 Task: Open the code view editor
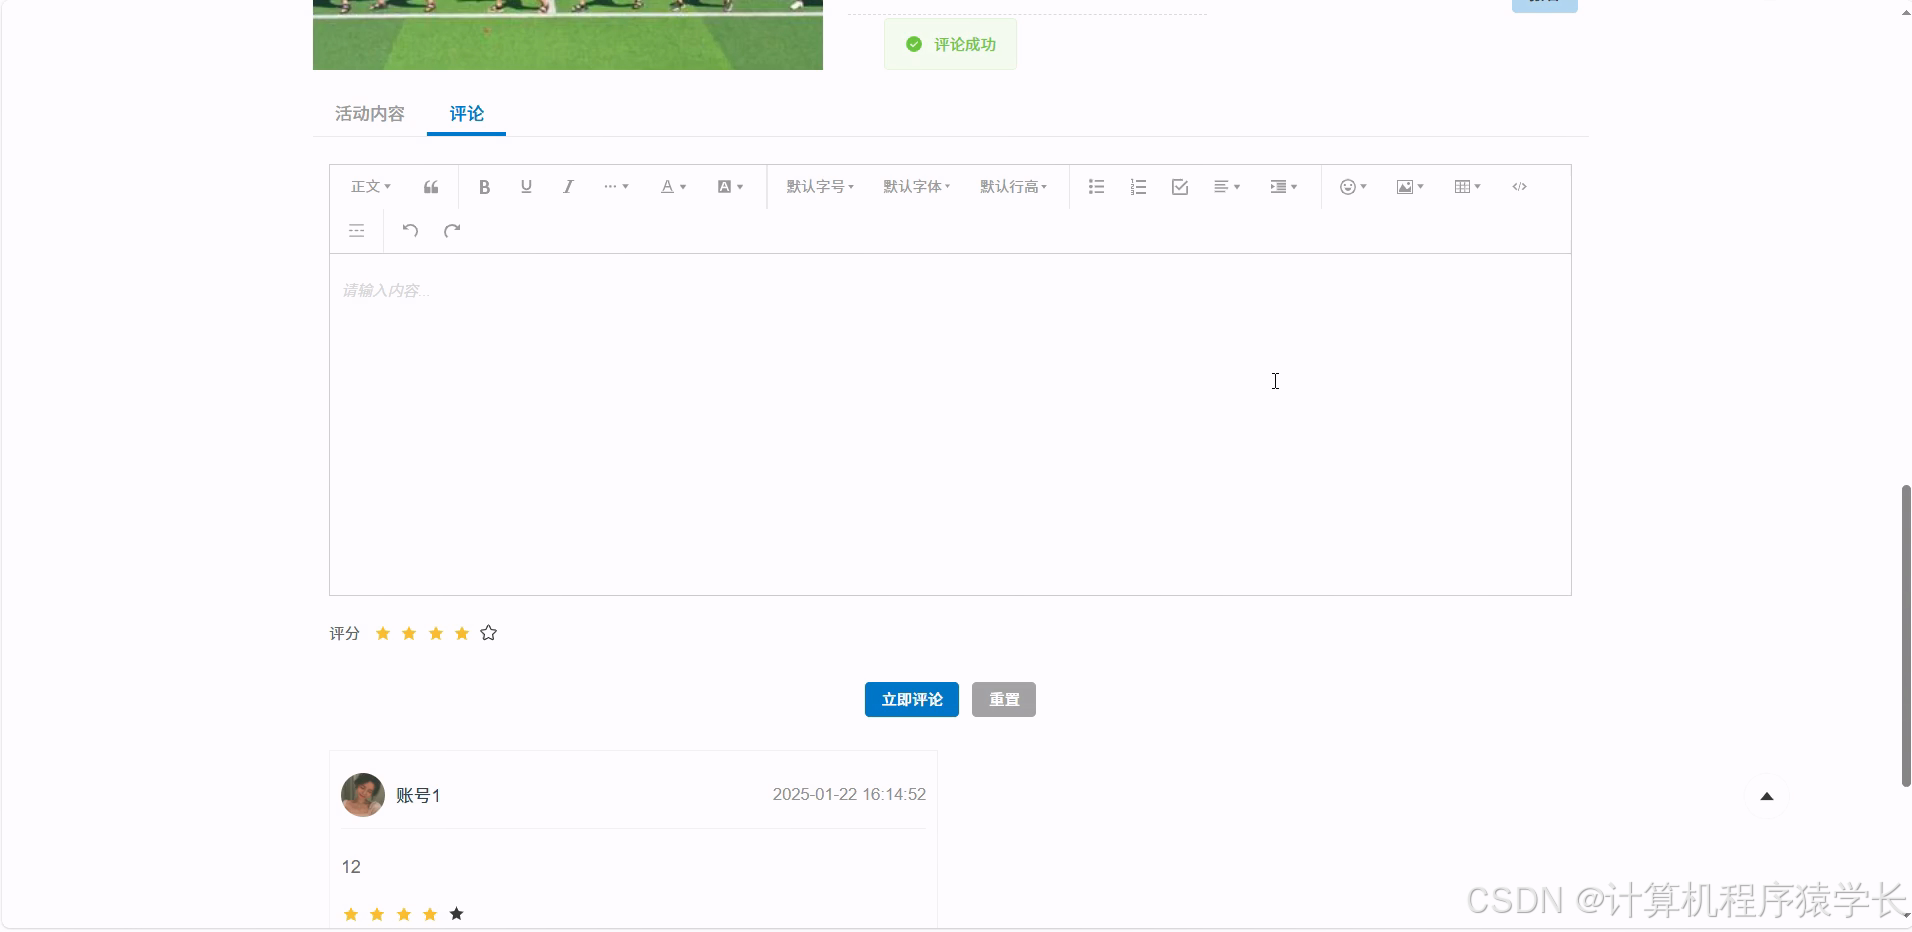tap(1519, 187)
